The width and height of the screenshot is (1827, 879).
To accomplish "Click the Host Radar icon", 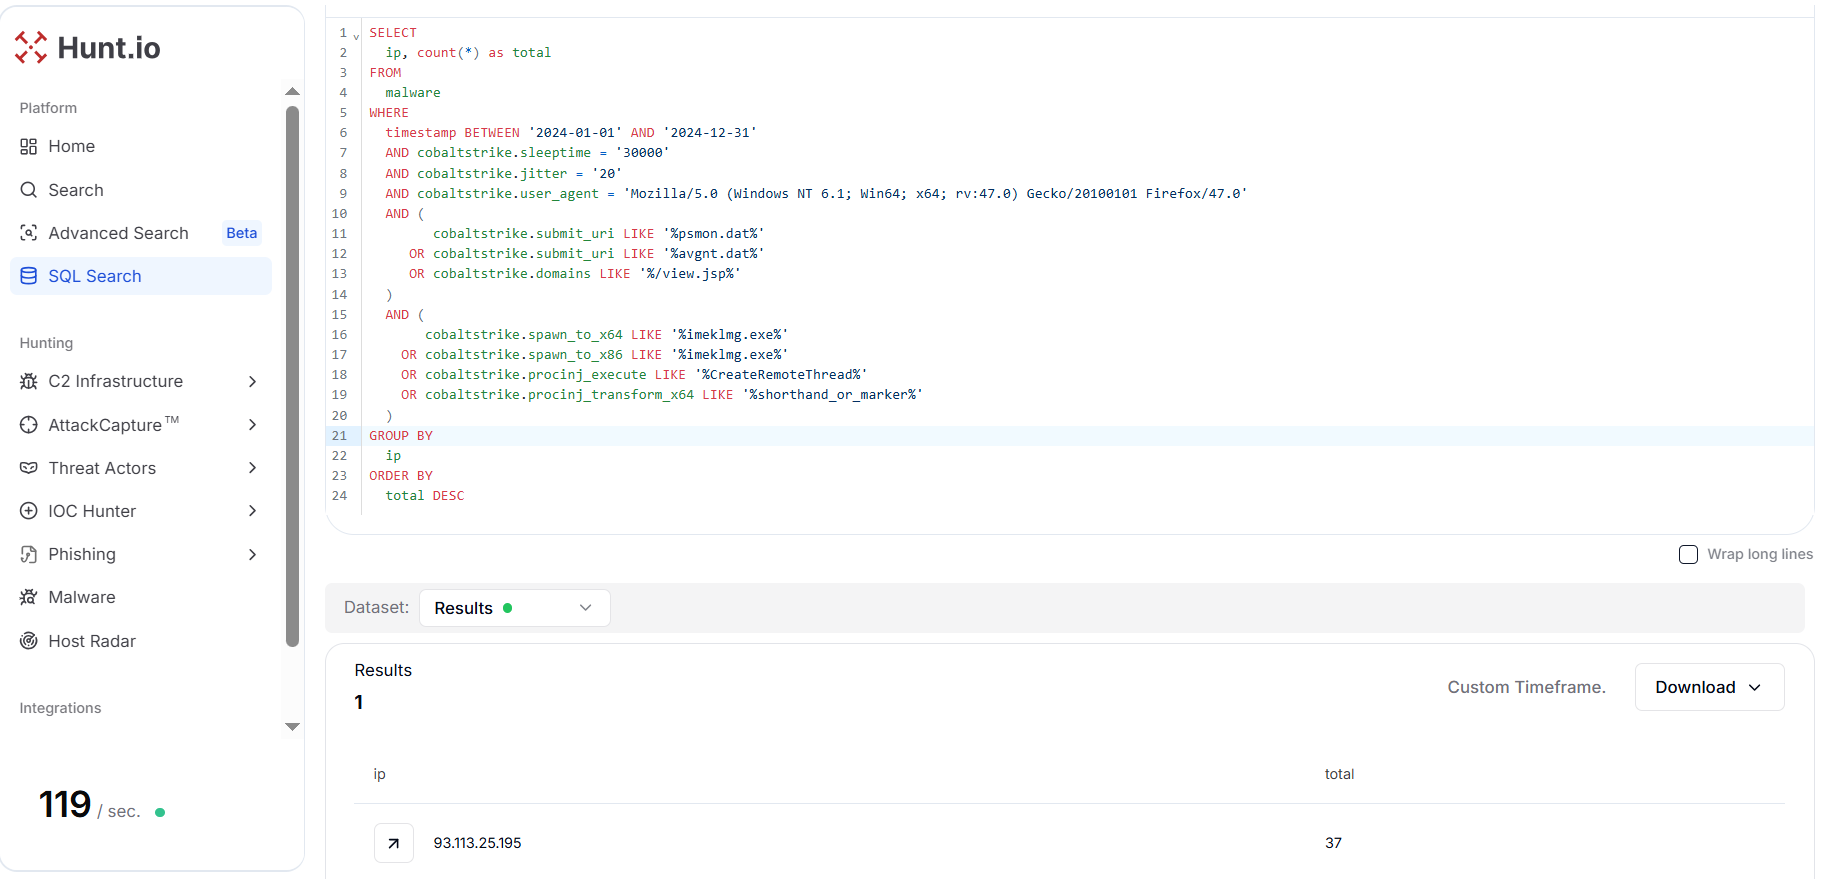I will [x=29, y=641].
